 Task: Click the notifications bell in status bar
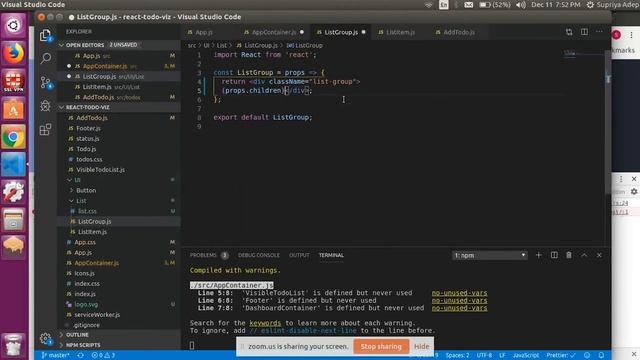[601, 356]
